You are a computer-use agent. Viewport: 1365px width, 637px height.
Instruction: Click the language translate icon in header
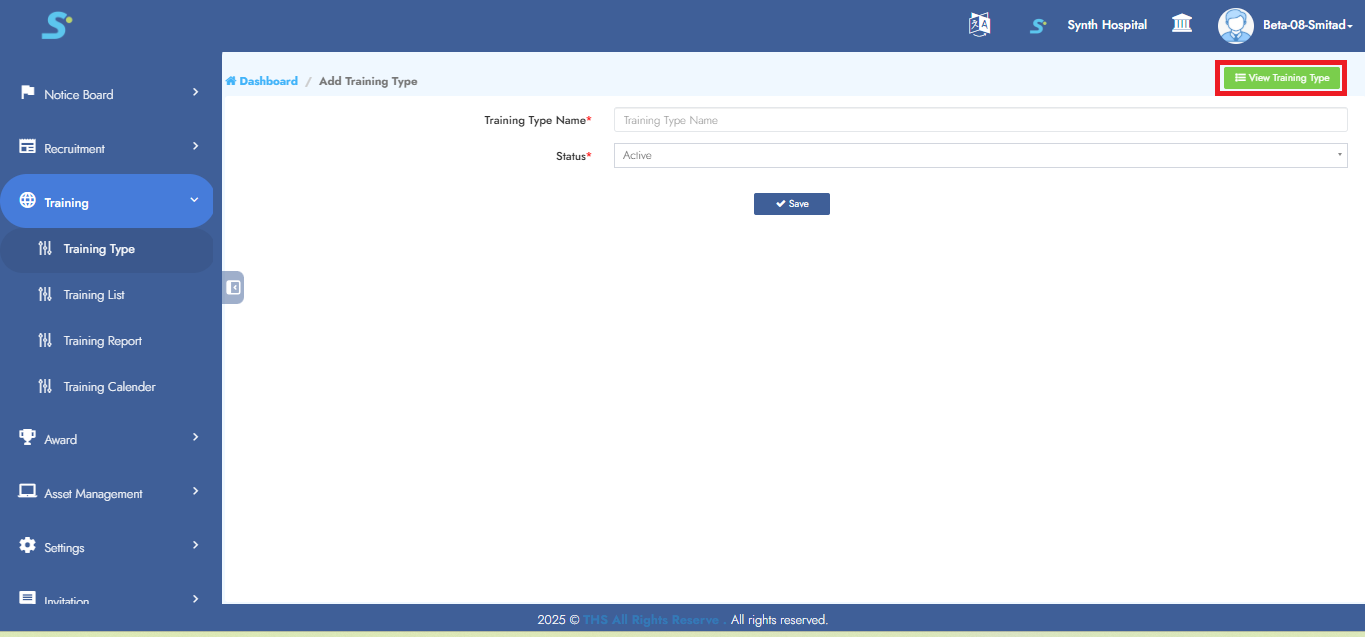point(979,25)
